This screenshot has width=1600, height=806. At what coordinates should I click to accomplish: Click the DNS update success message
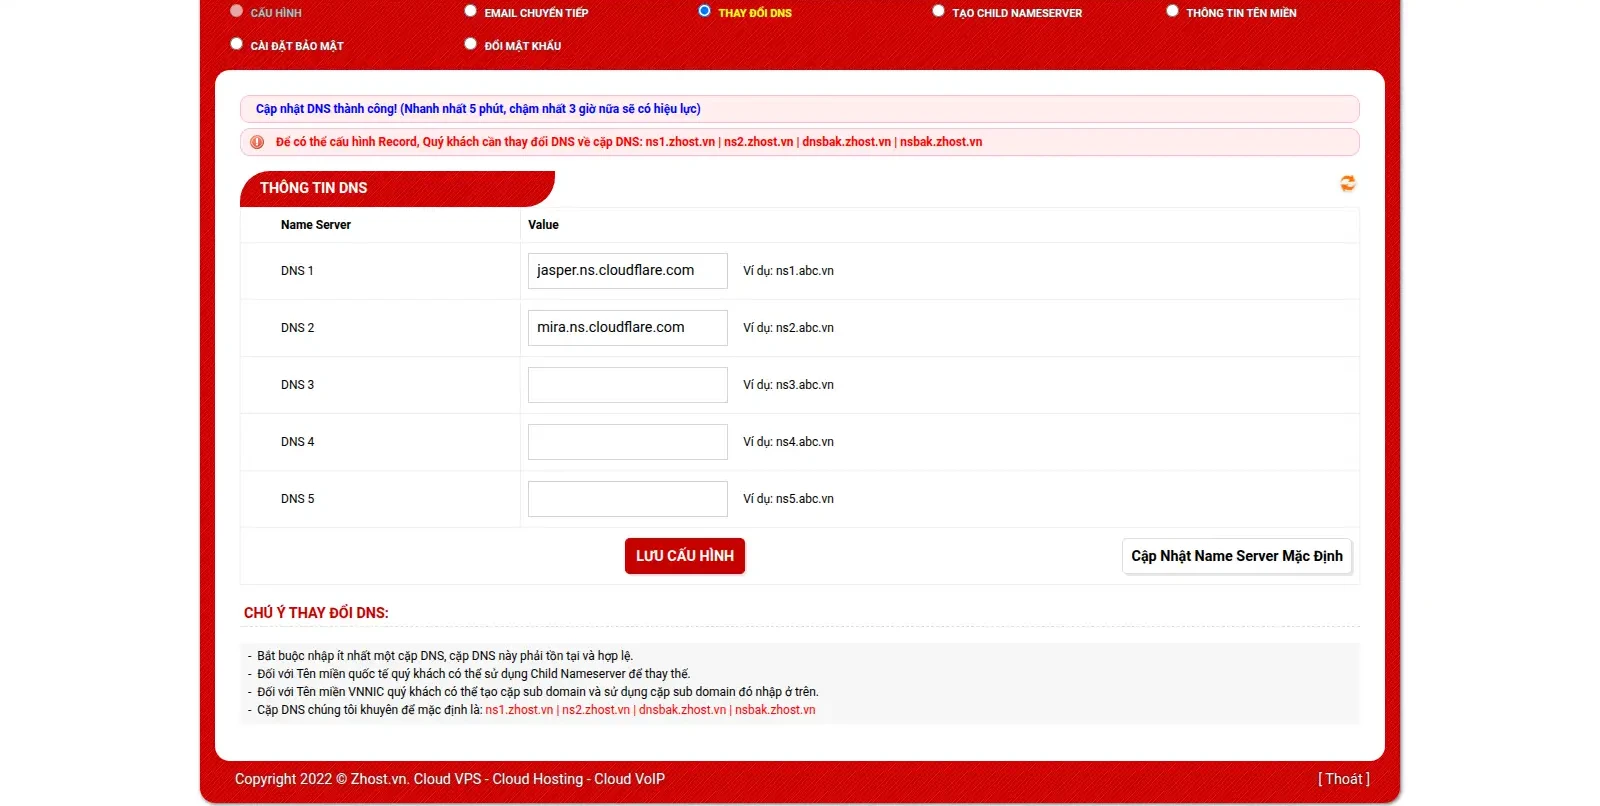click(x=478, y=109)
